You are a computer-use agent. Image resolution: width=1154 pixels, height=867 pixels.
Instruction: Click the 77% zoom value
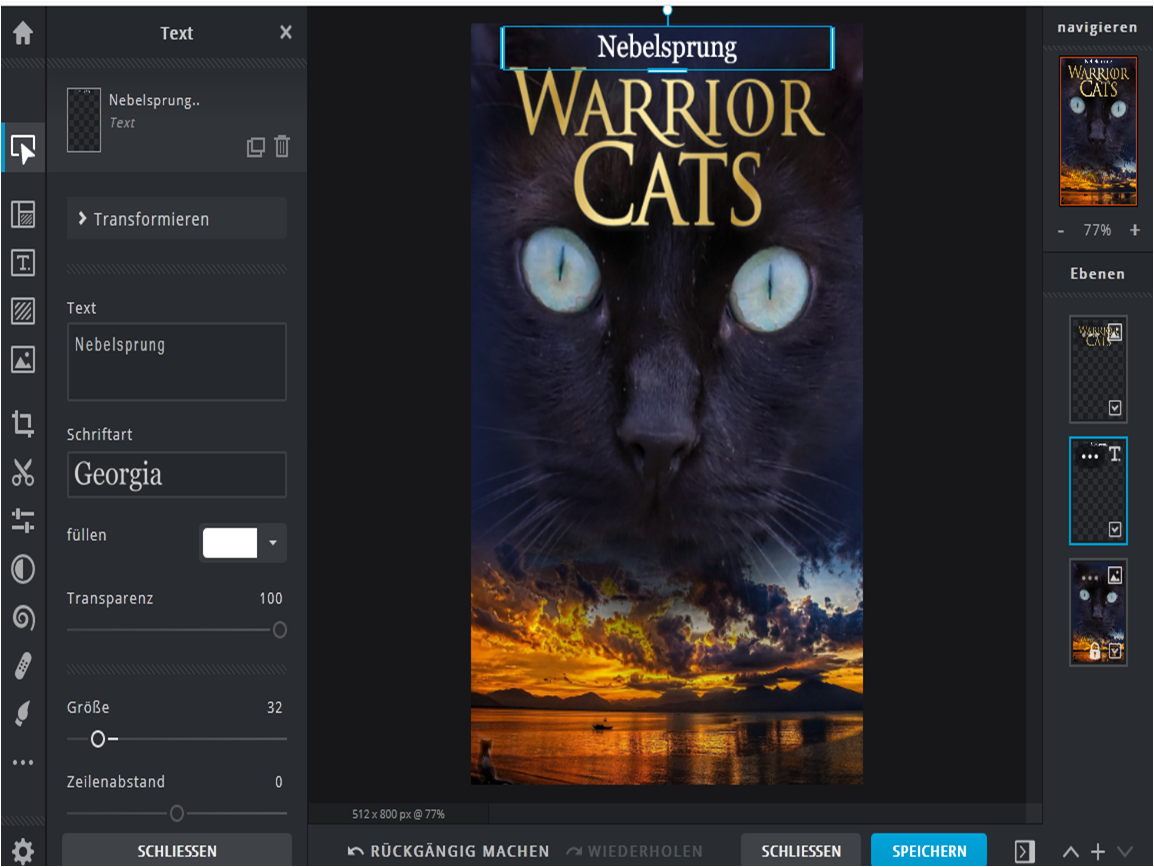[1097, 230]
